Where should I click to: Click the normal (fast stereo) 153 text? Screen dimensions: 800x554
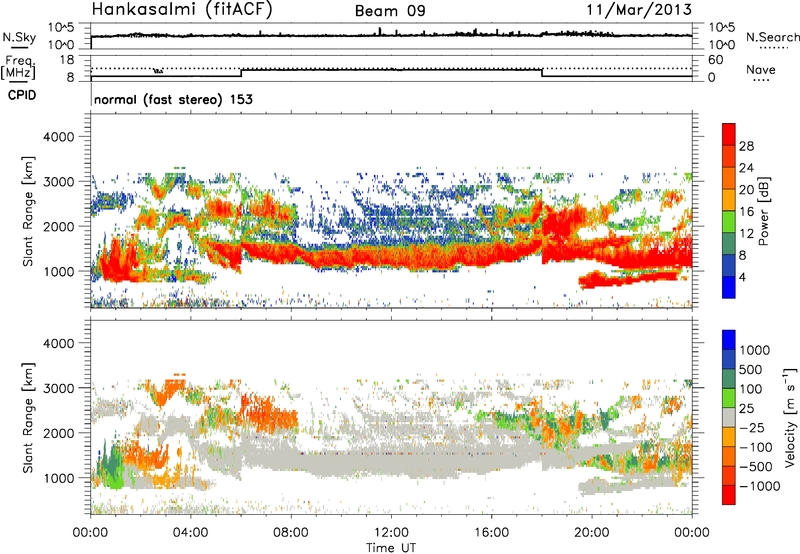click(x=173, y=99)
